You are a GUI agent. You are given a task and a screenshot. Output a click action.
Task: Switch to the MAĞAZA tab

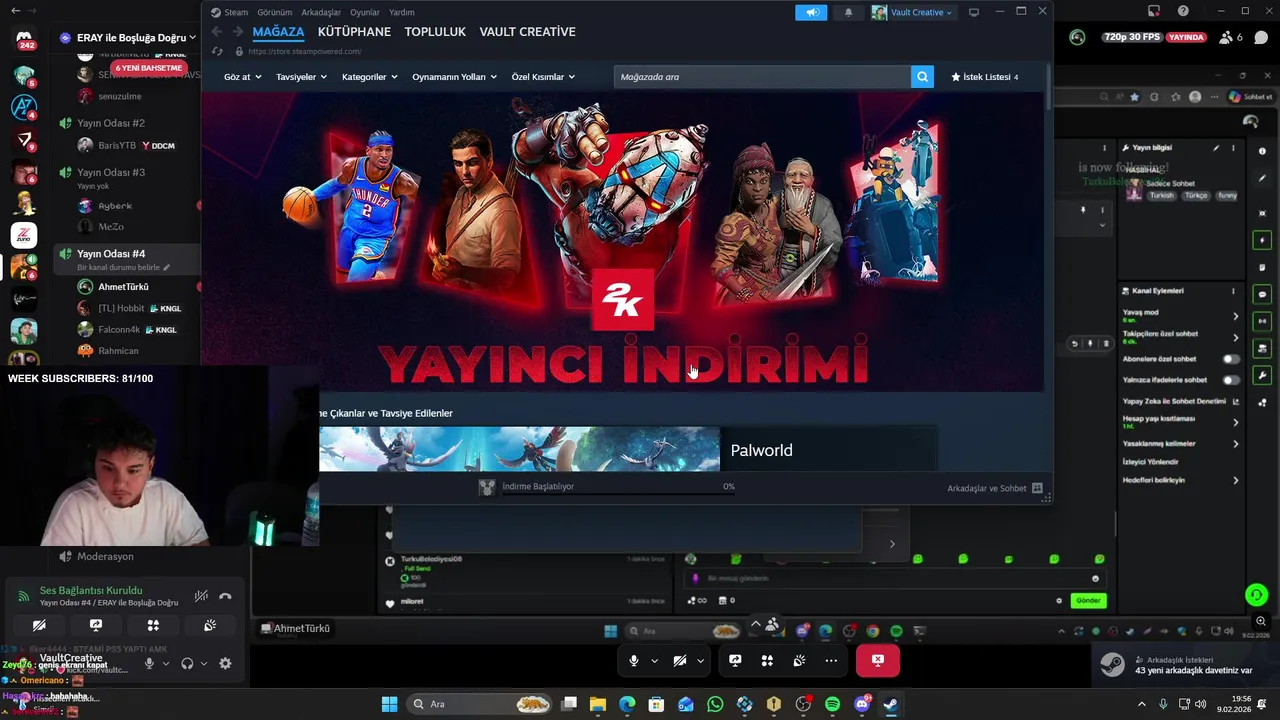278,32
